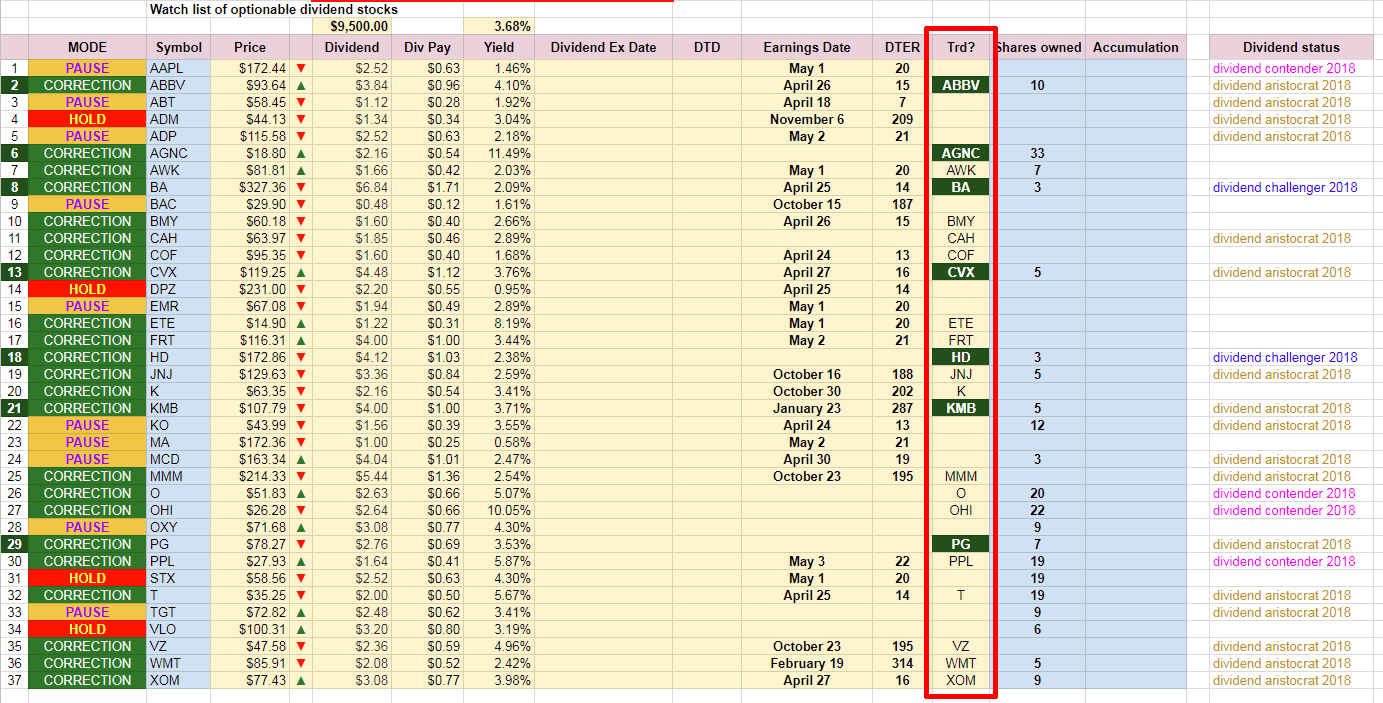The width and height of the screenshot is (1383, 703).
Task: Select the HOLD mode cell for ADM
Action: click(x=87, y=119)
